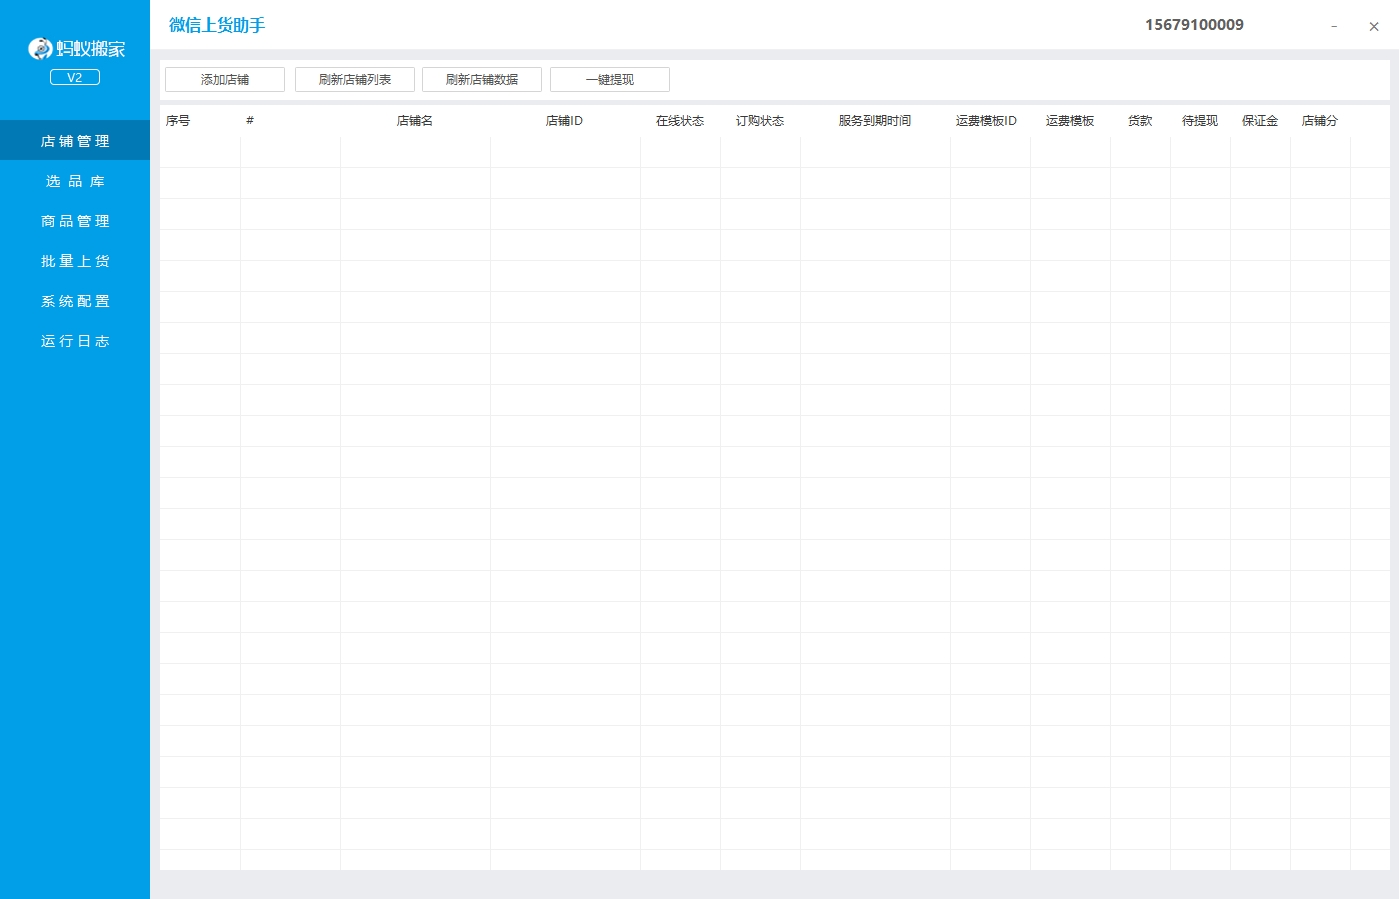The image size is (1399, 899).
Task: Click the V2 version badge
Action: (x=75, y=77)
